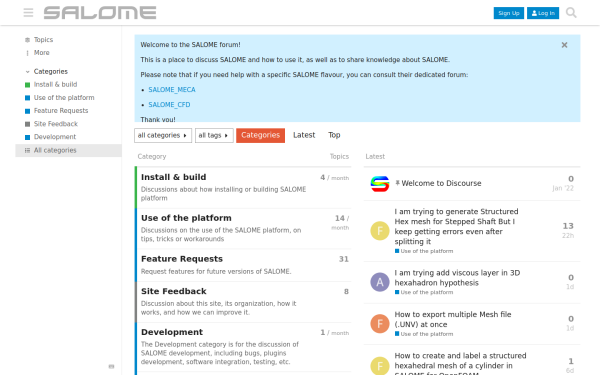This screenshot has width=600, height=375.
Task: Select All categories in sidebar
Action: pos(68,150)
